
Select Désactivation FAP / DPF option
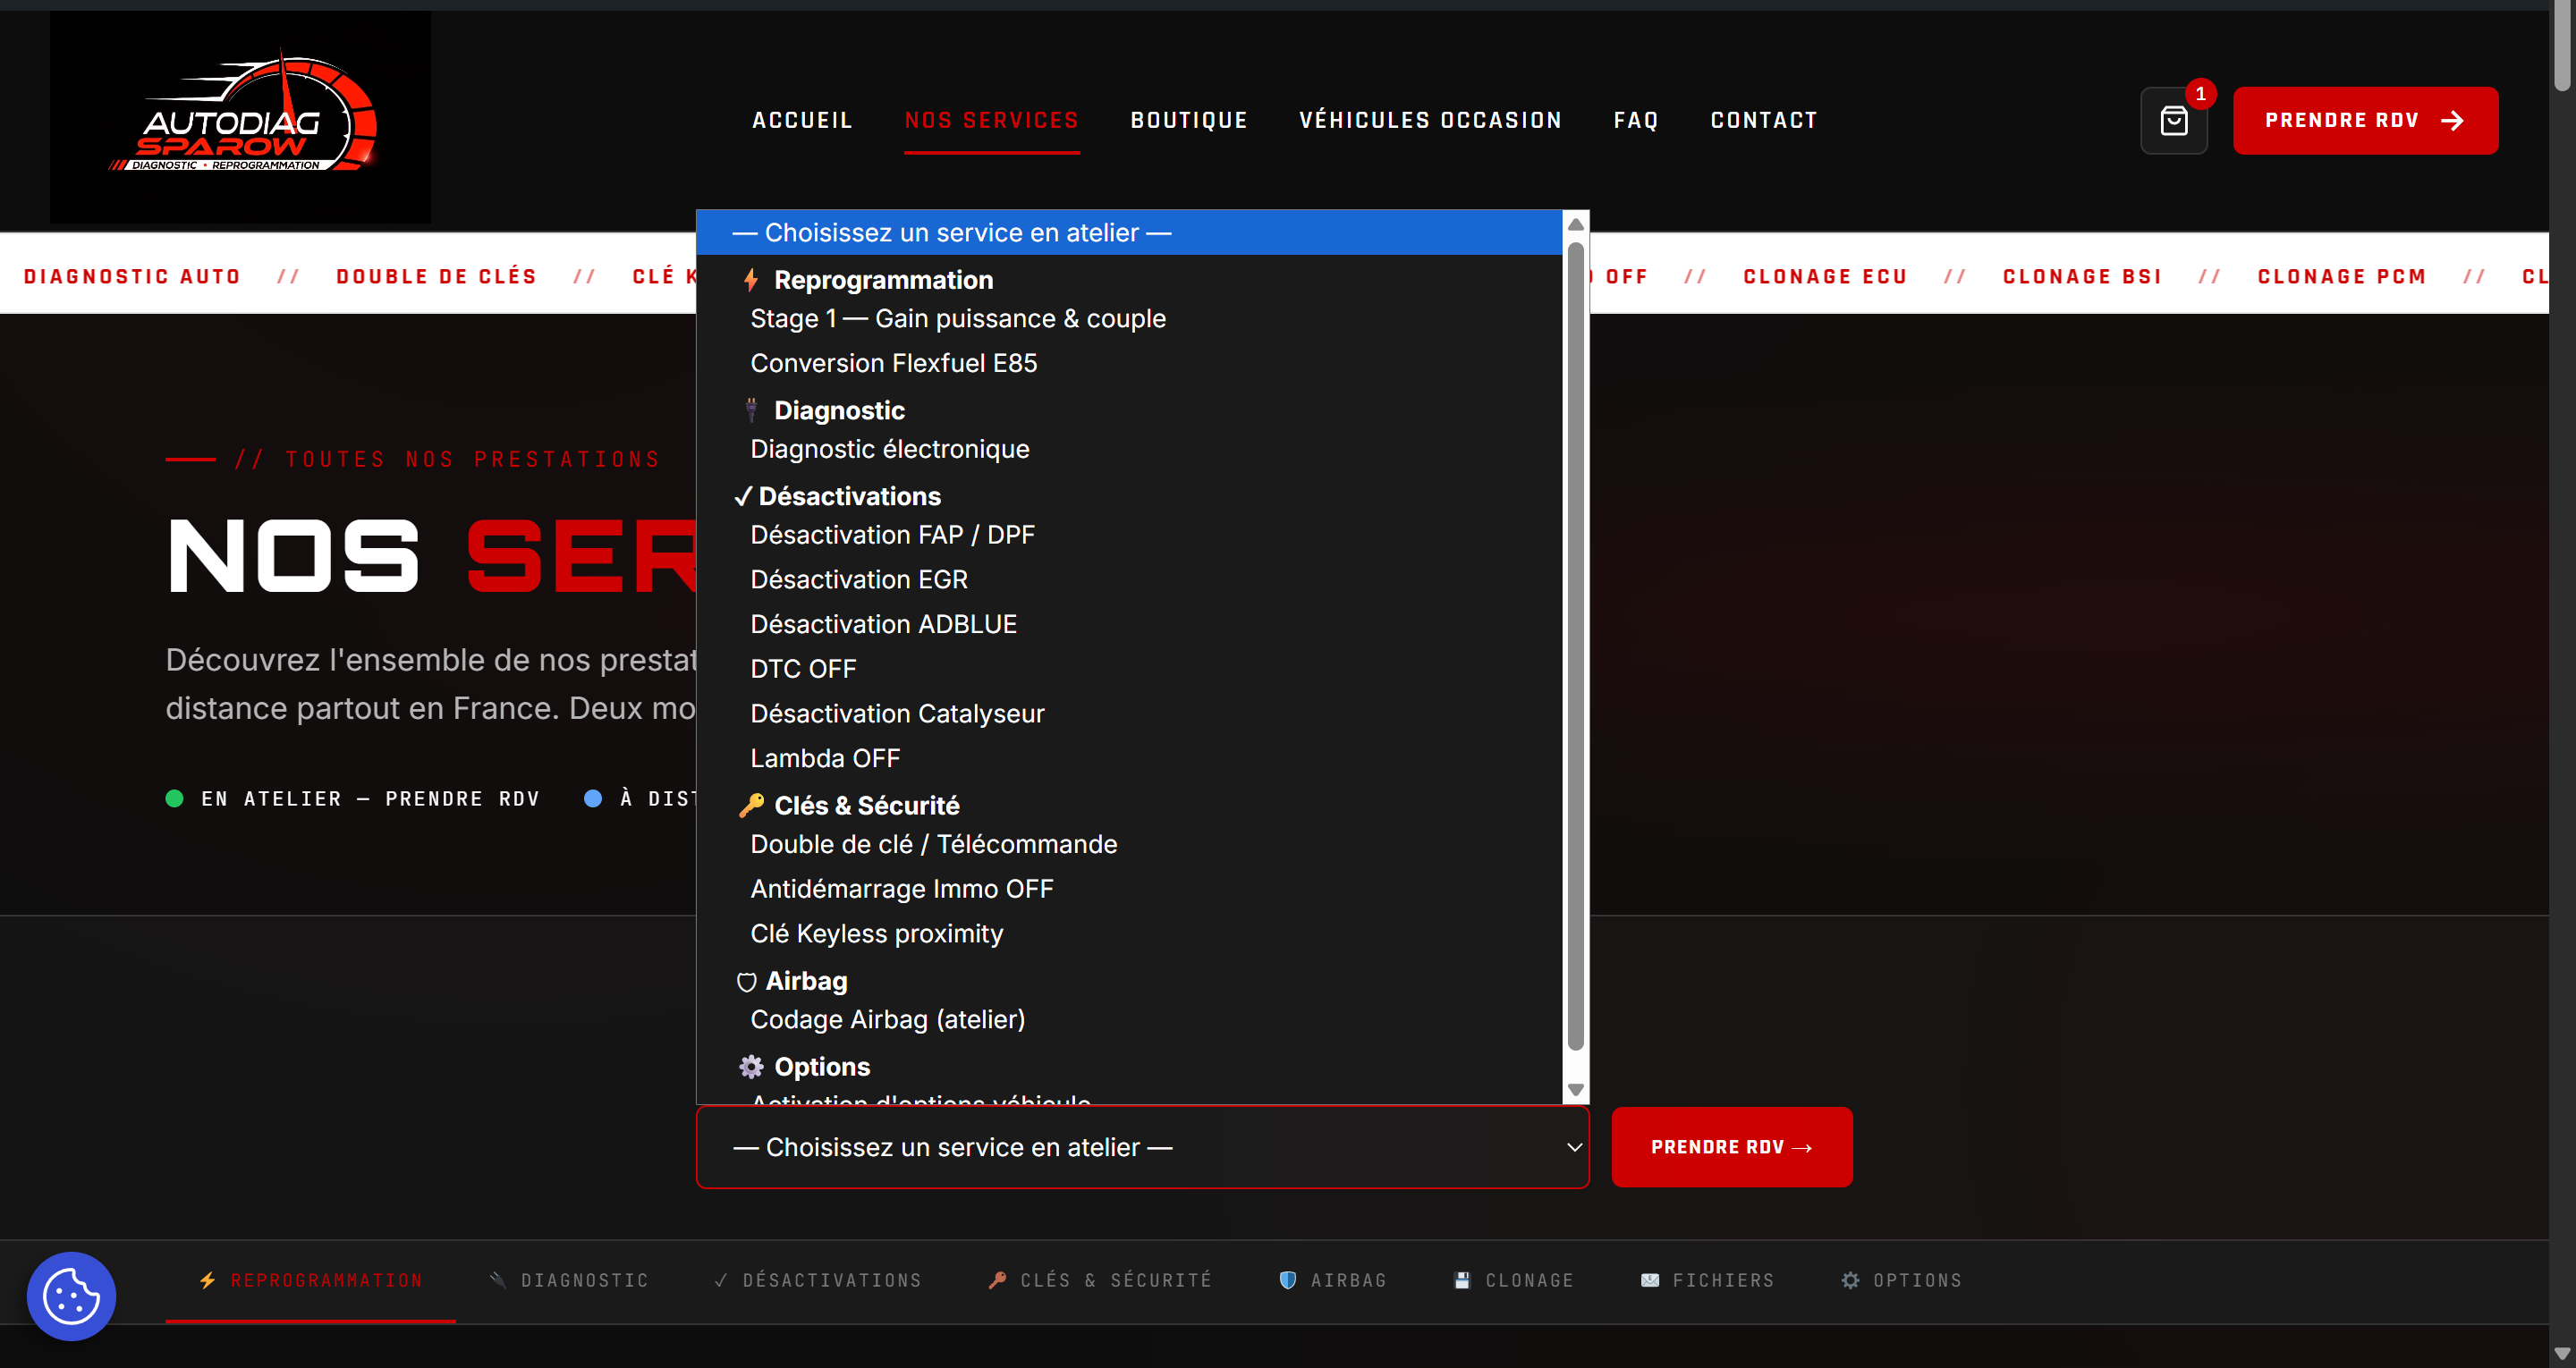coord(1129,535)
